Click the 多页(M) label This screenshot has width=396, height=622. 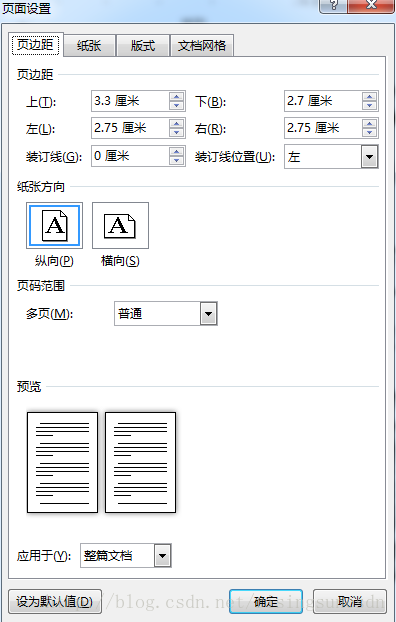tap(50, 314)
